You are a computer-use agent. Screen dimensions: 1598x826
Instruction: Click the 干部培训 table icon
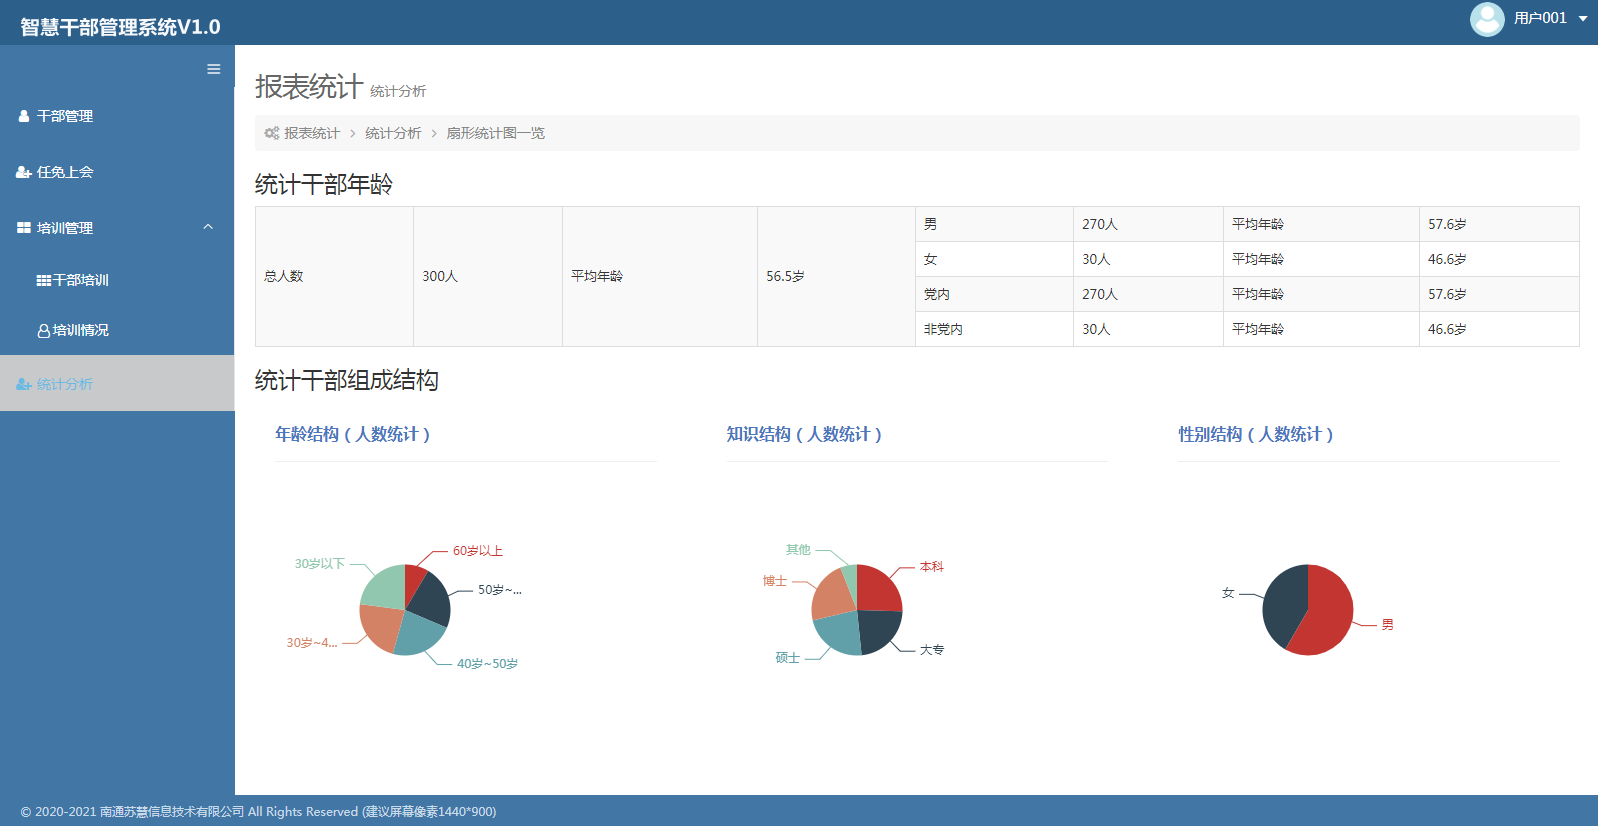43,280
